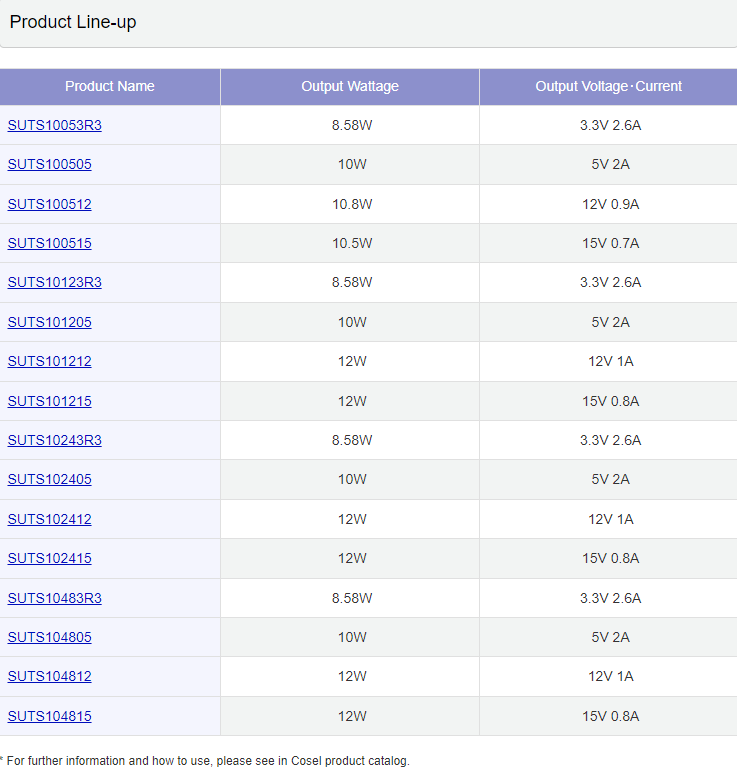Open the SUTS10483R3 product link

[x=54, y=598]
